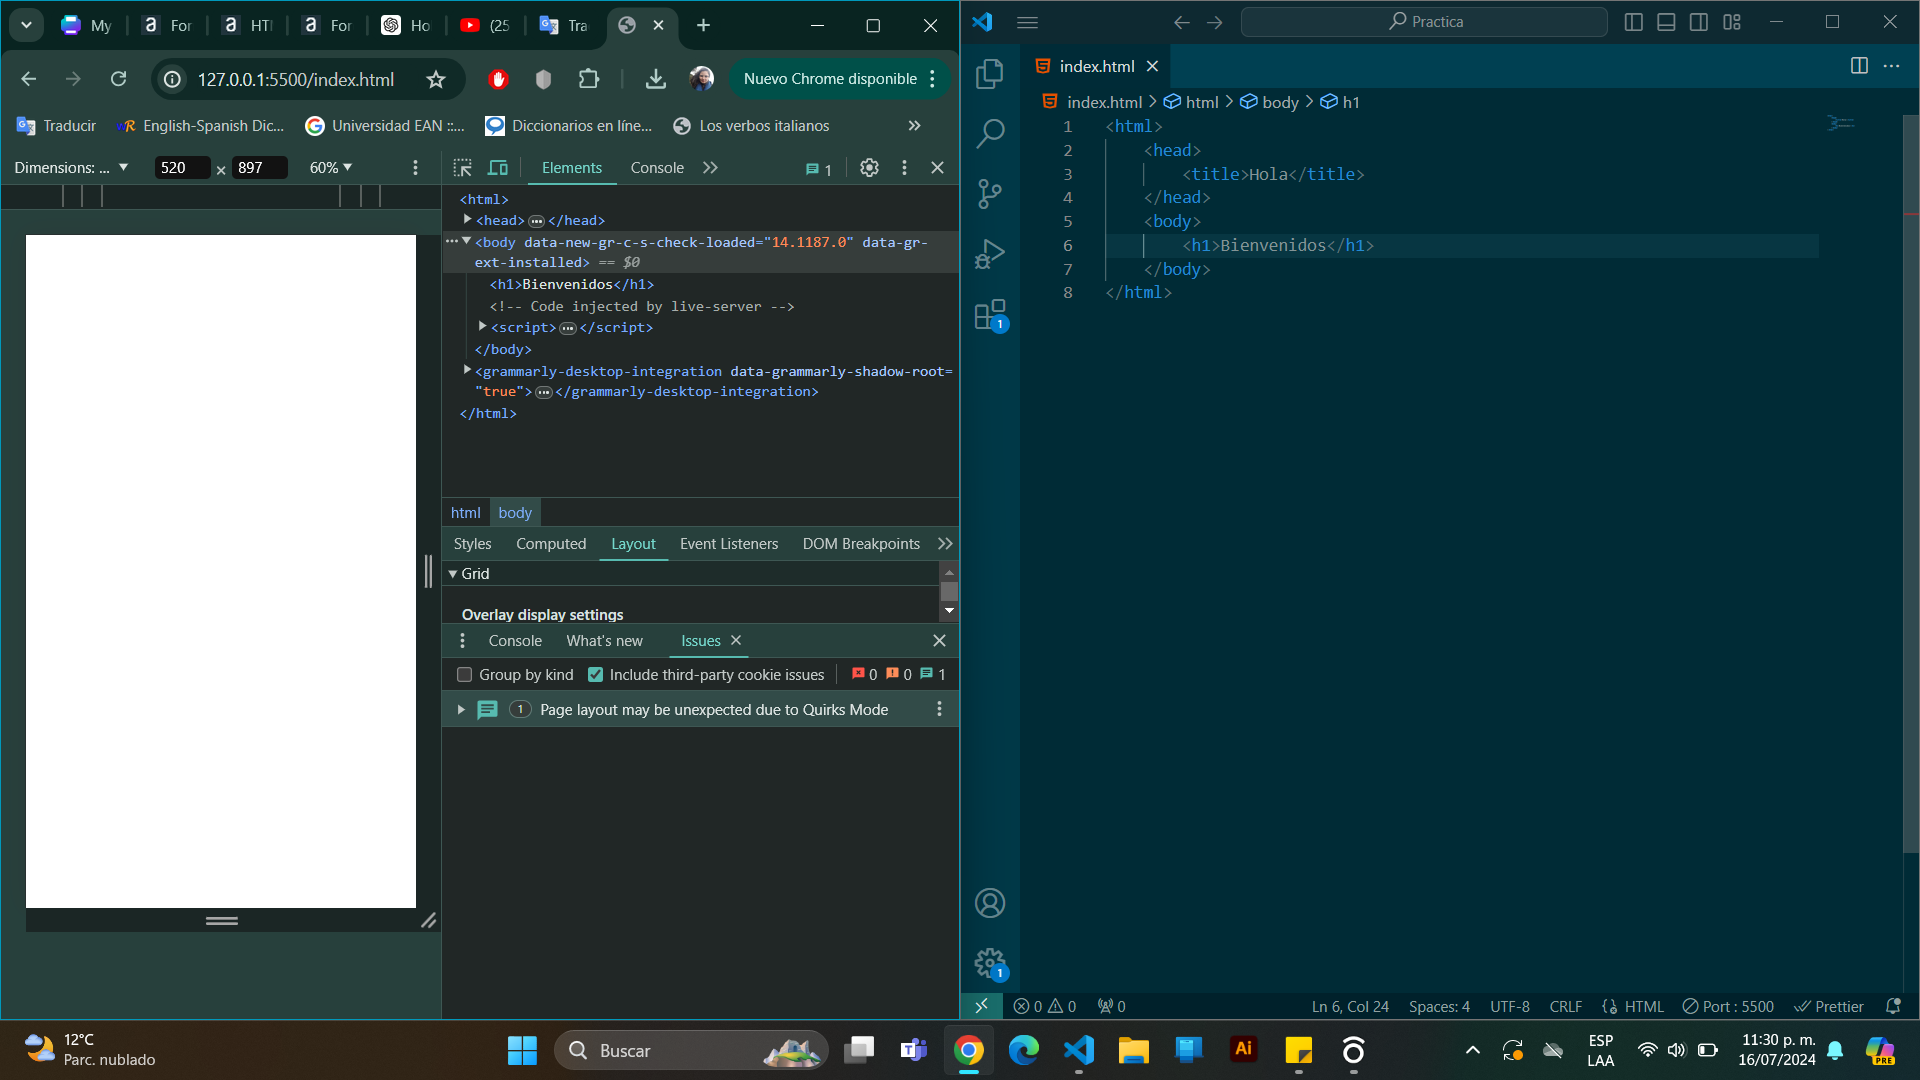Viewport: 1920px width, 1080px height.
Task: Open Traducir bookmark
Action: (x=57, y=126)
